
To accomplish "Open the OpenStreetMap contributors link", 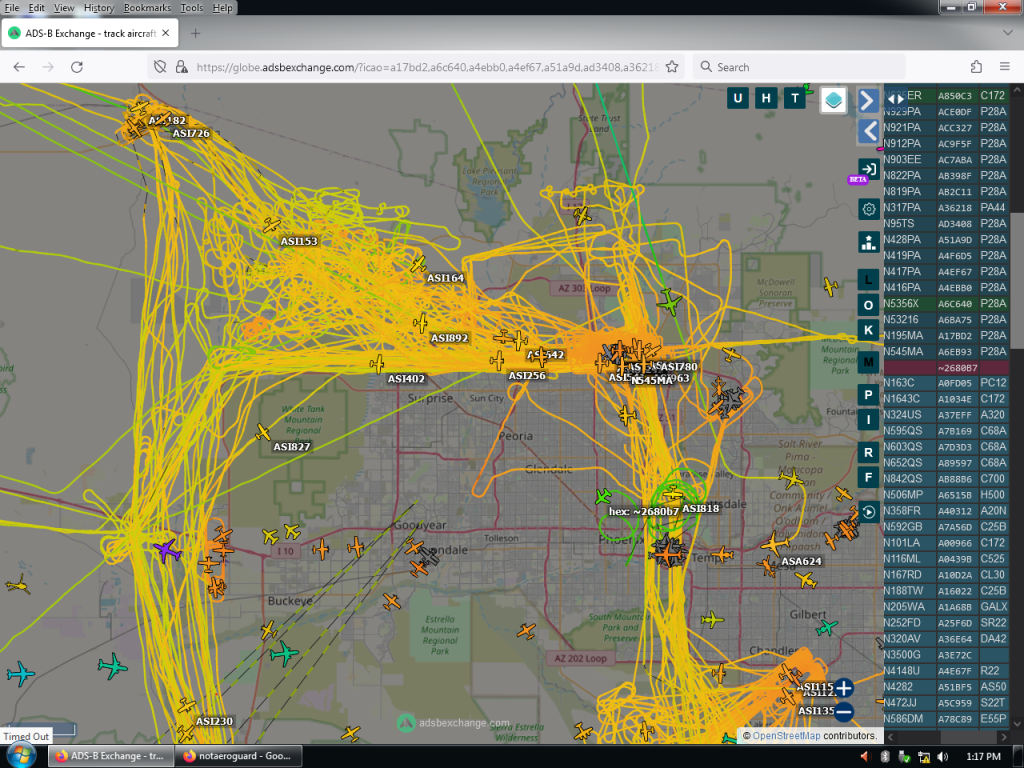I will (x=786, y=735).
